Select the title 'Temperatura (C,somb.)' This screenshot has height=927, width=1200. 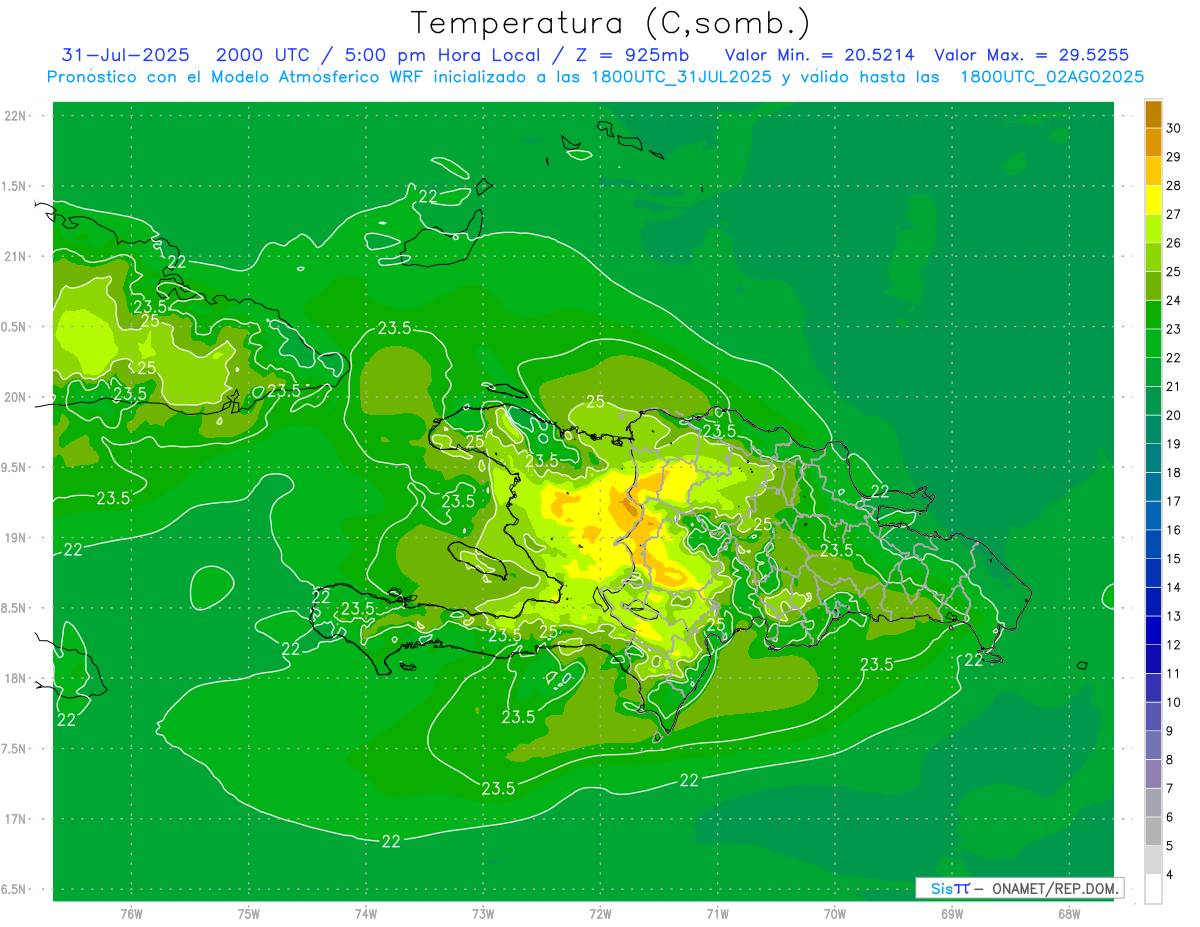tap(611, 23)
